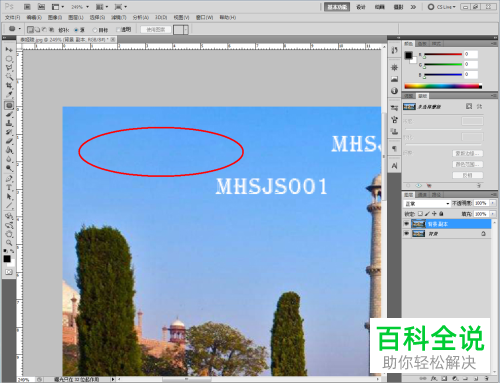Open the 文件(F) menu
500x383 pixels.
12,17
